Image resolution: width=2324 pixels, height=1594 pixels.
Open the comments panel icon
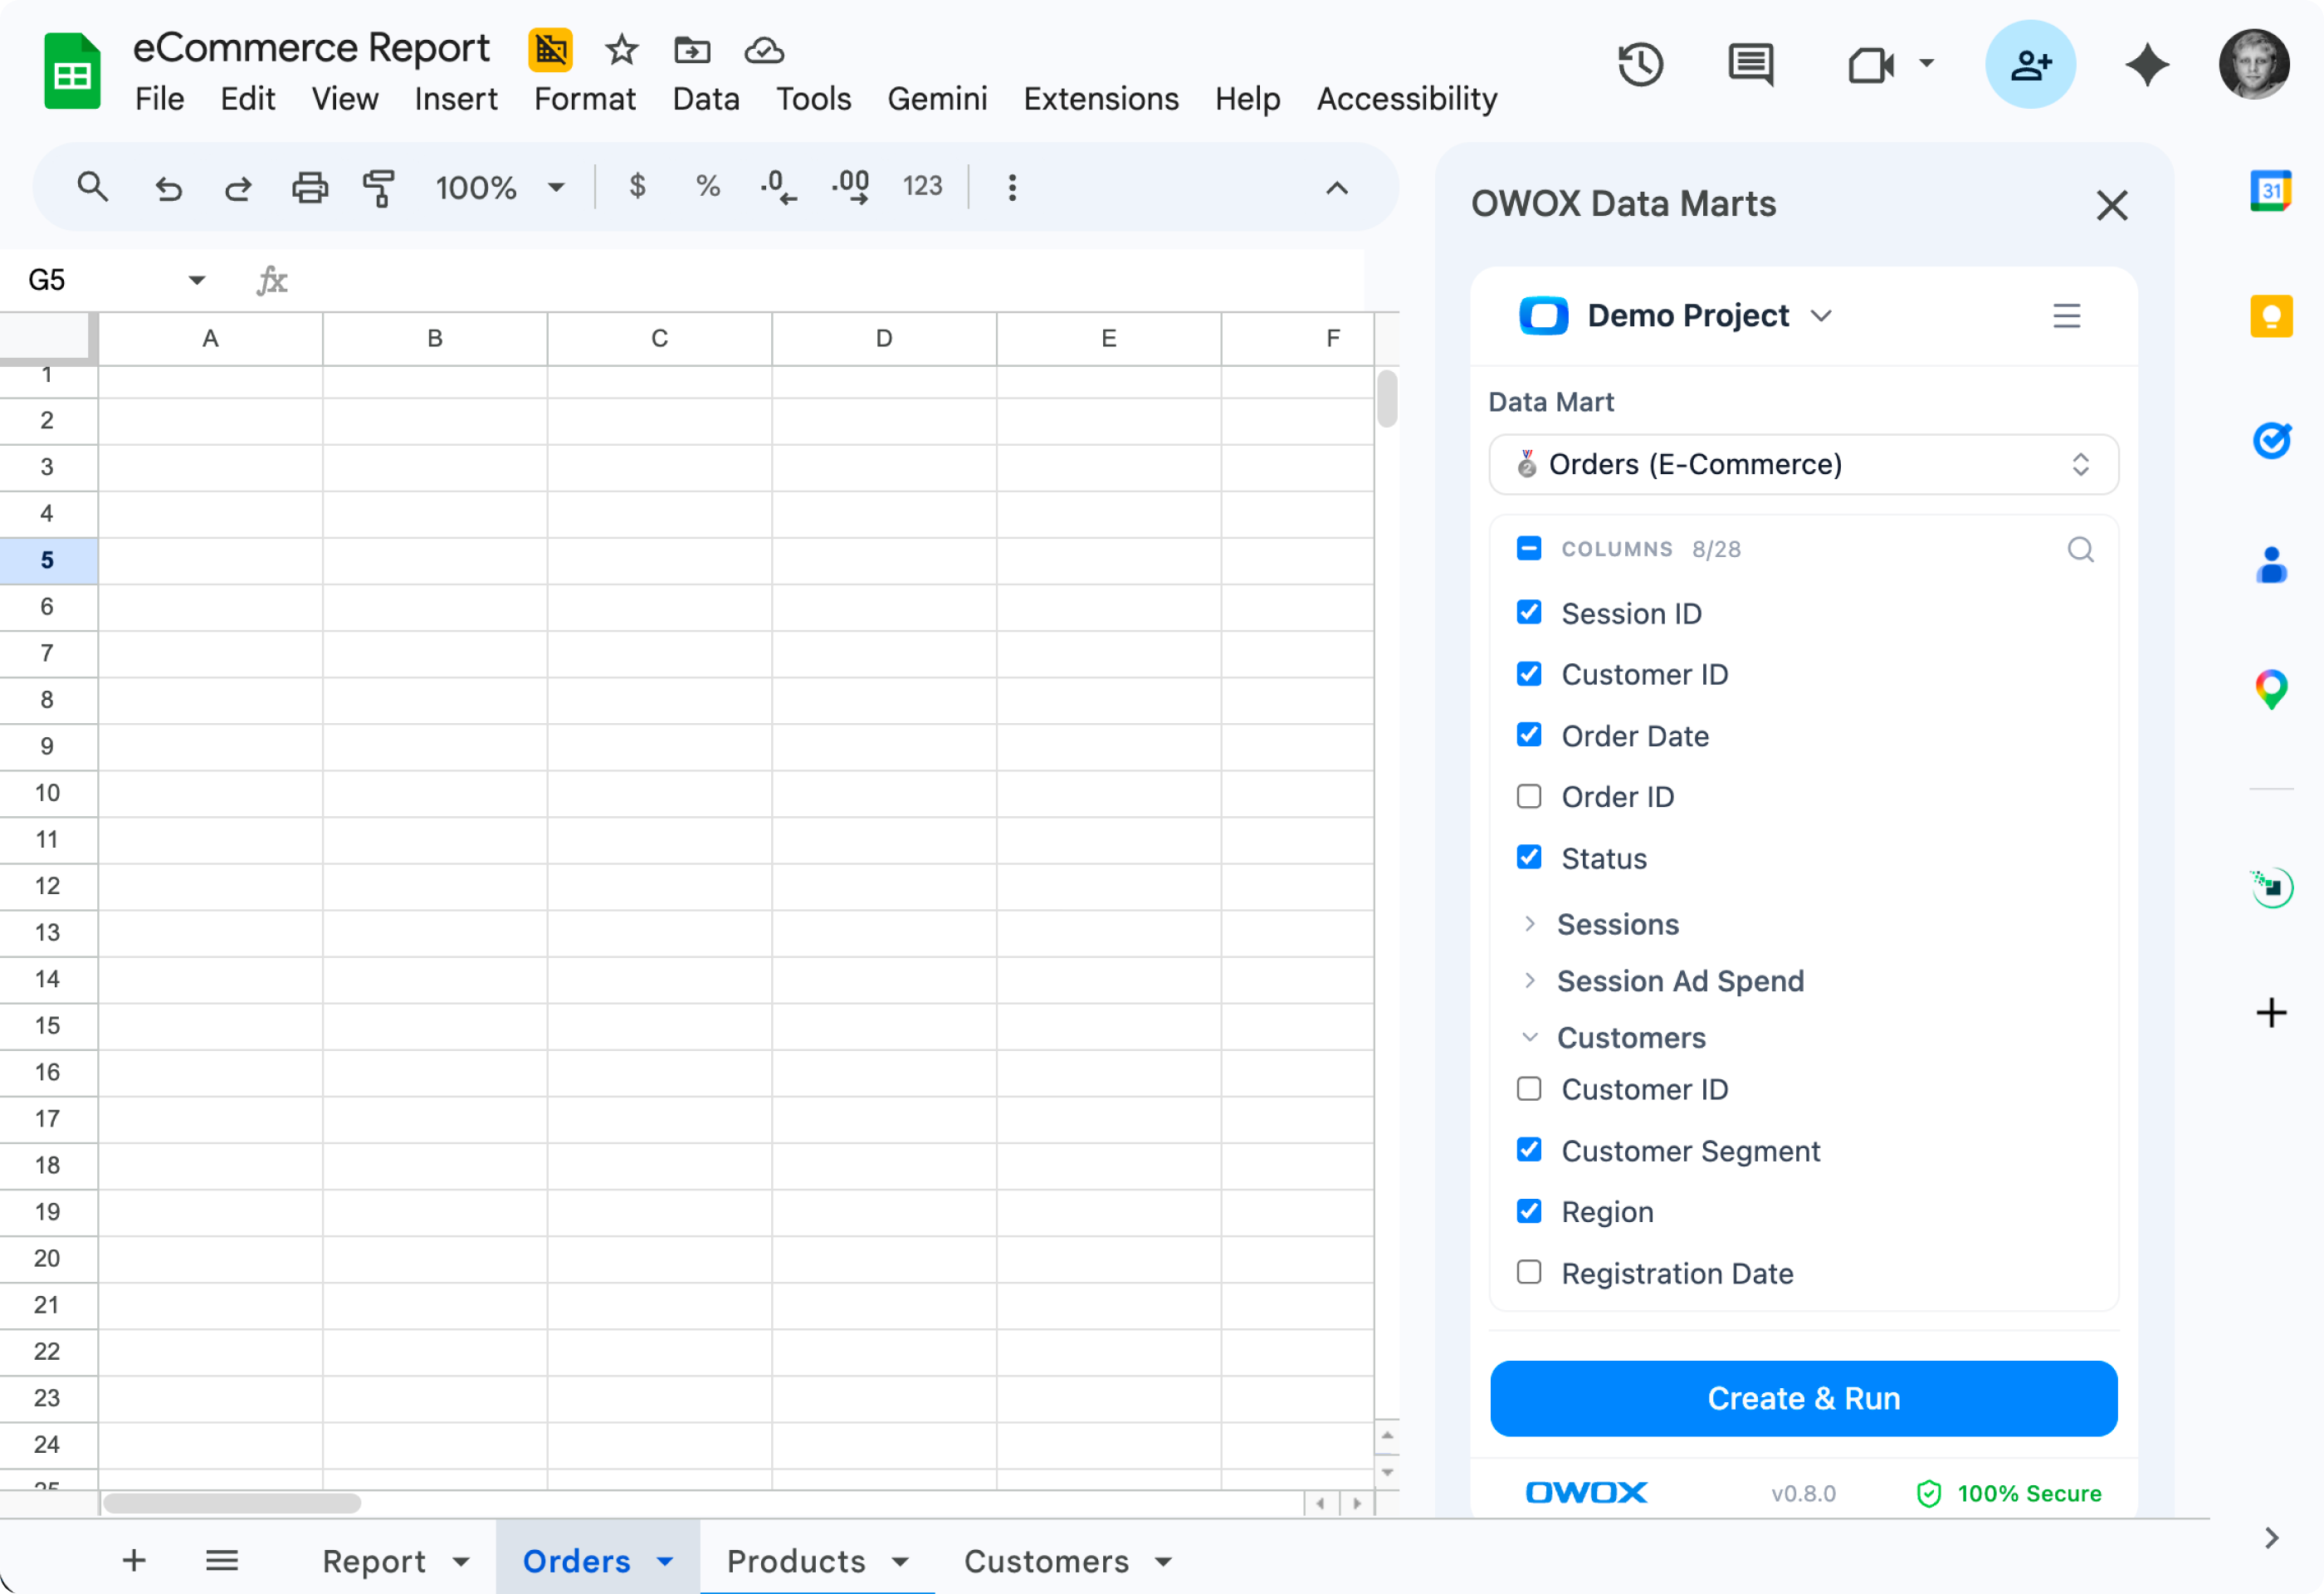1751,65
